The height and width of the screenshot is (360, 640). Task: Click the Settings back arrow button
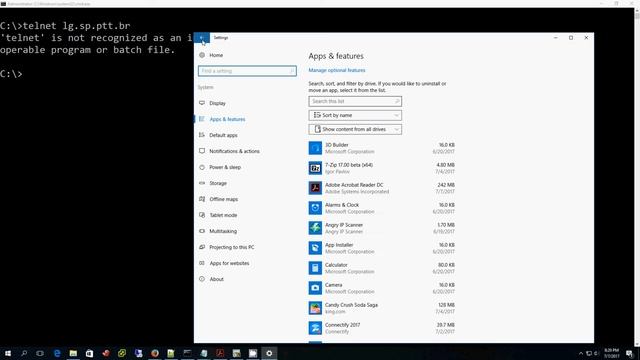coord(202,38)
